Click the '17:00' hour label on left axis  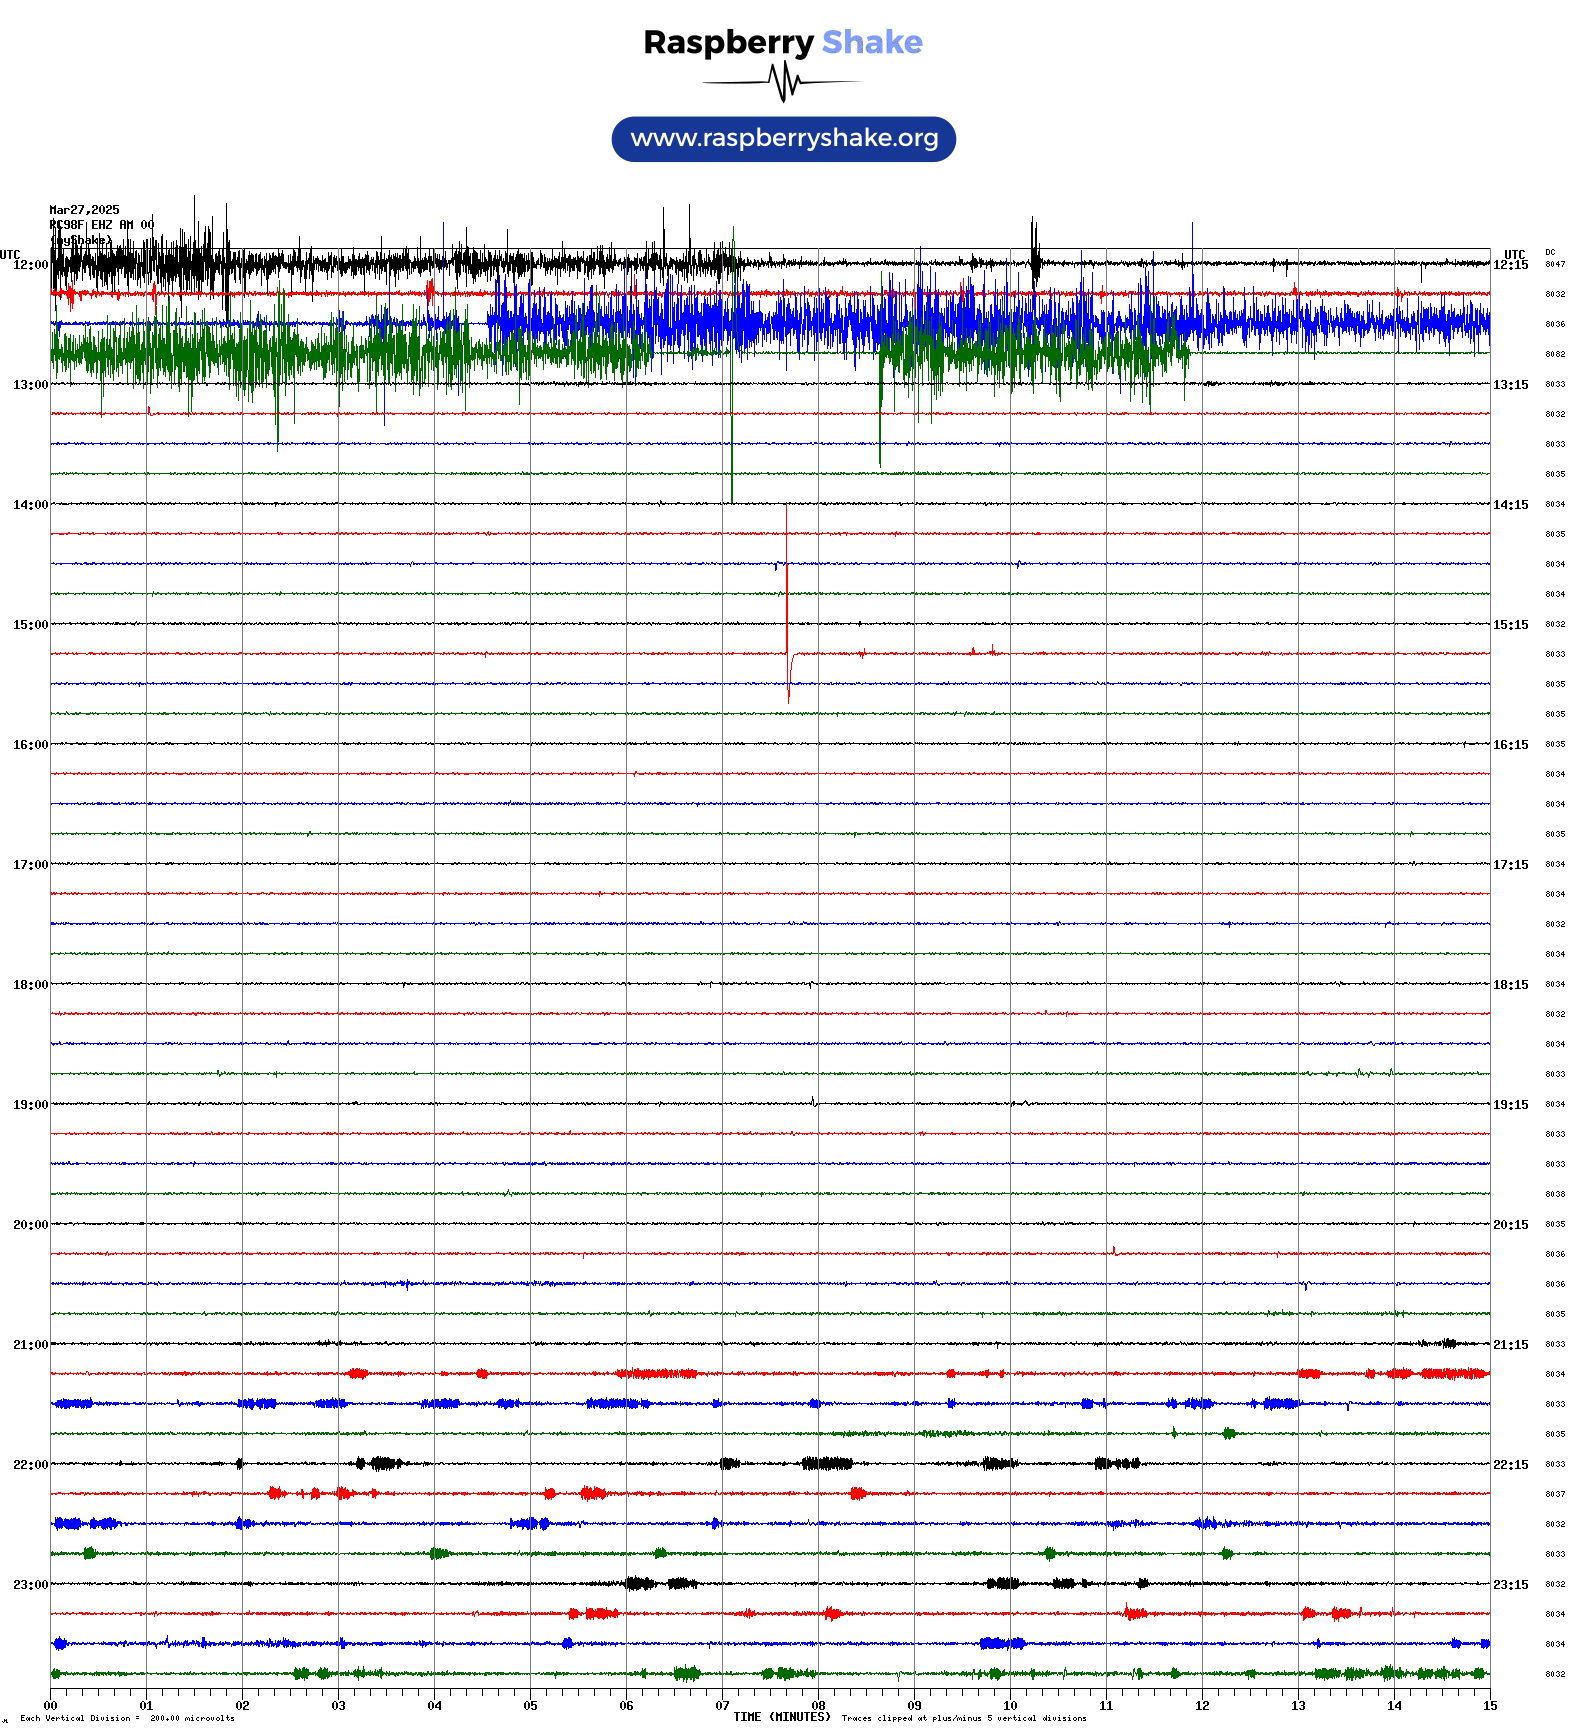tap(30, 865)
